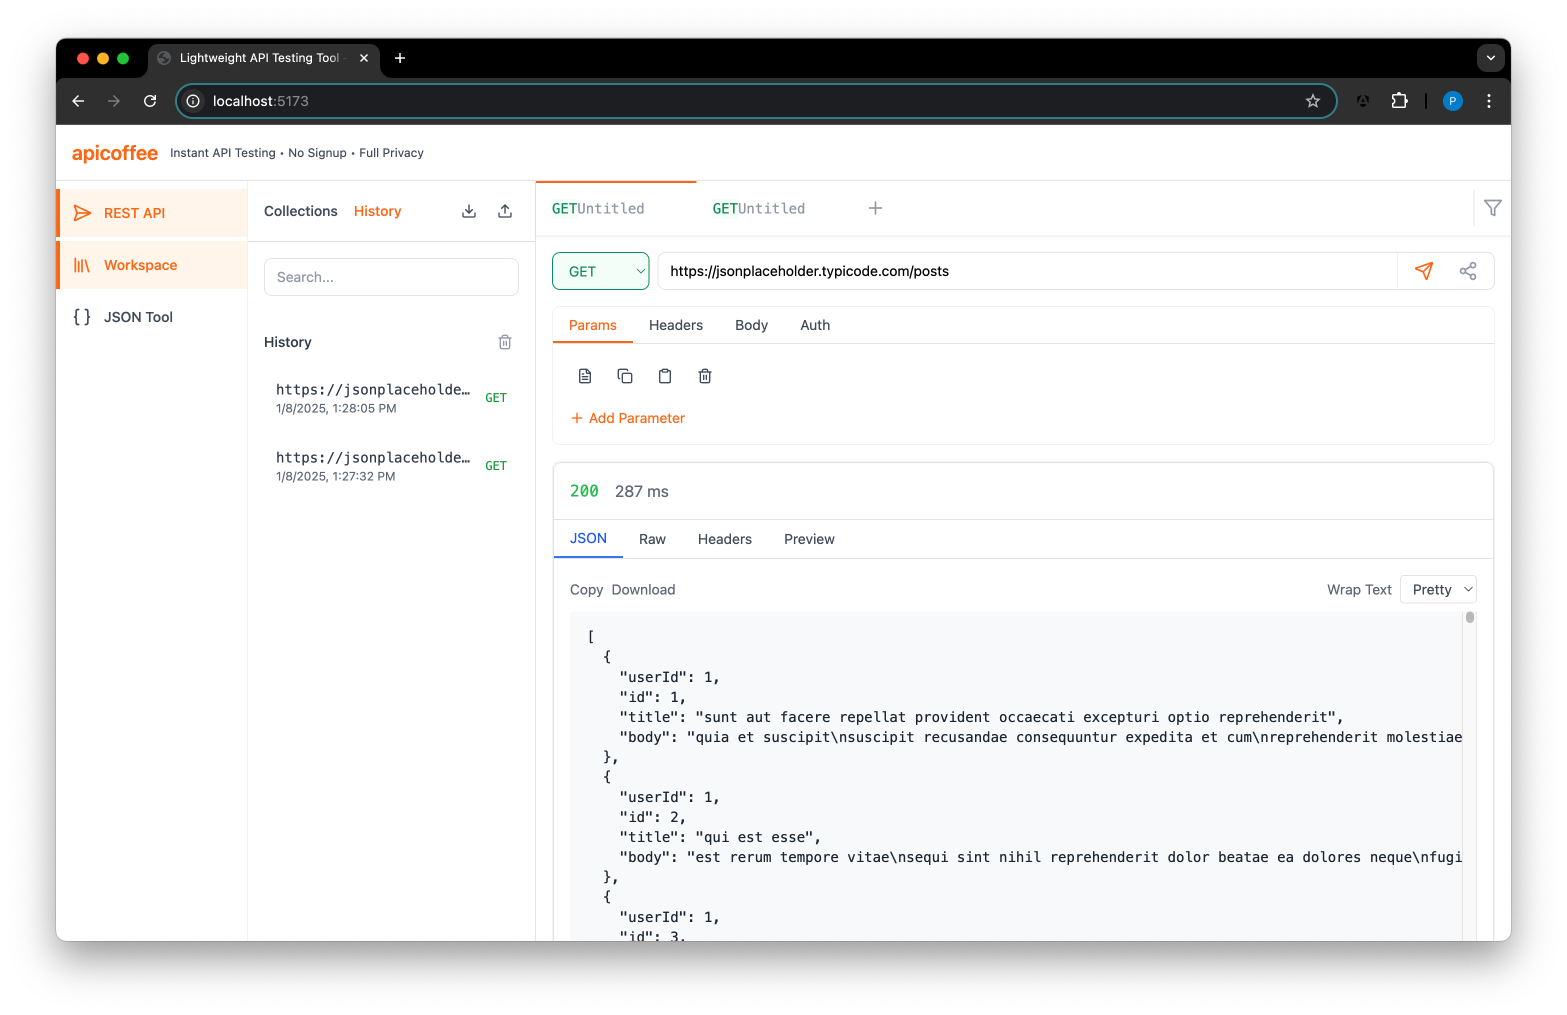Click the 287 ms response time

pos(642,491)
